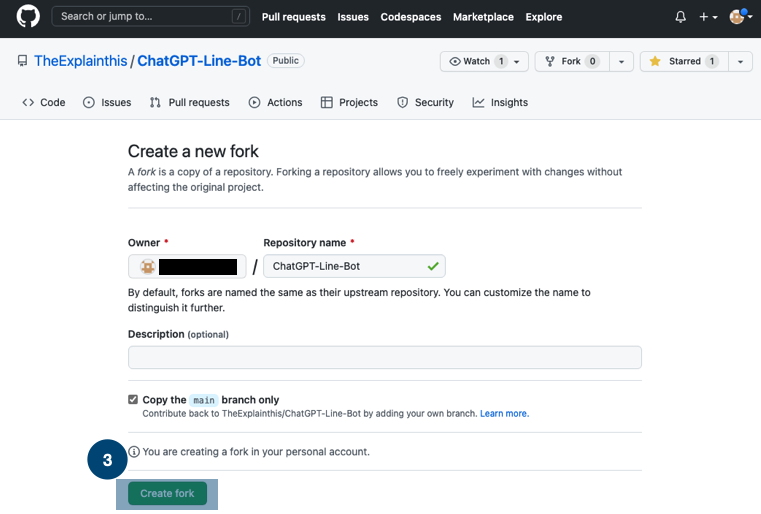Viewport: 761px width, 514px height.
Task: Click the main branch label
Action: click(x=203, y=400)
